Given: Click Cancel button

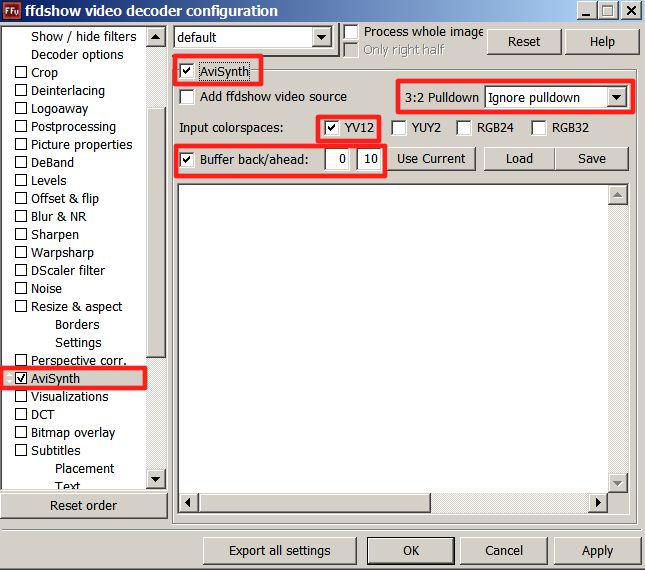Looking at the screenshot, I should (504, 551).
